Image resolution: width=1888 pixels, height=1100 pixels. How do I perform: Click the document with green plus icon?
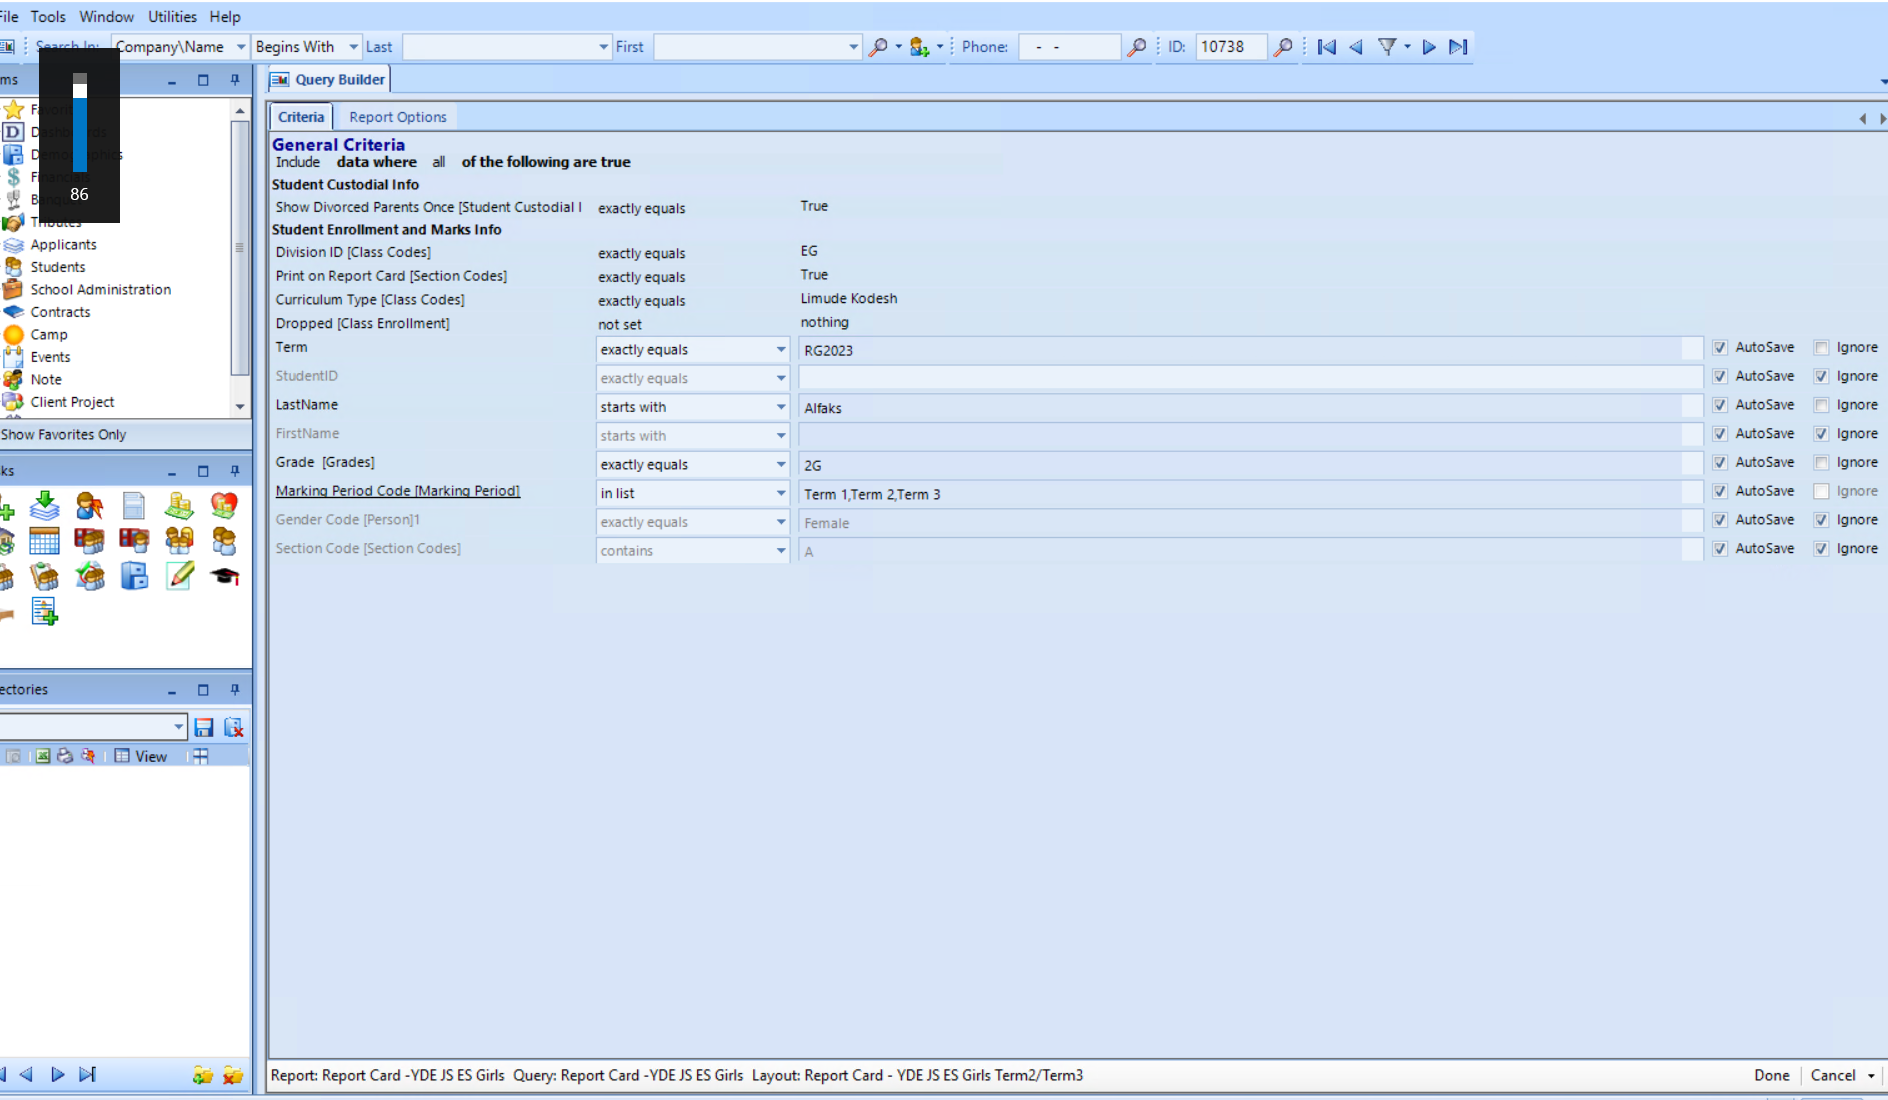coord(44,611)
